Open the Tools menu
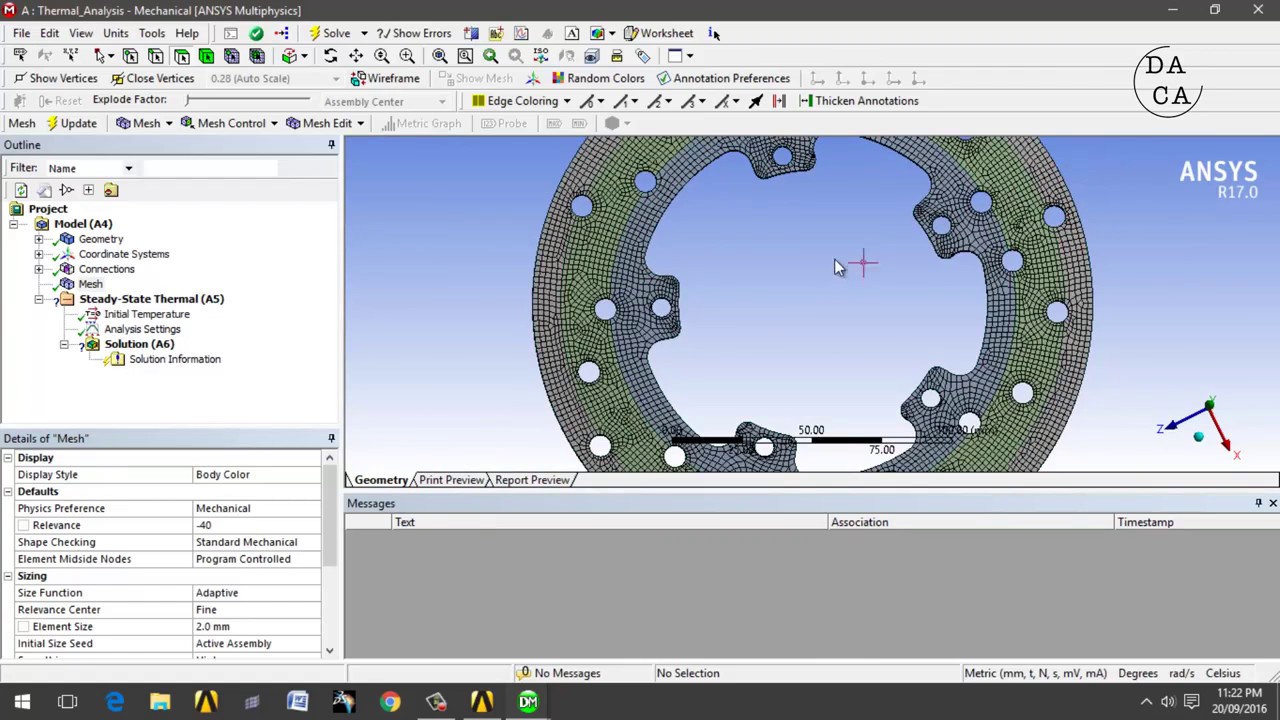Viewport: 1280px width, 720px height. (152, 33)
